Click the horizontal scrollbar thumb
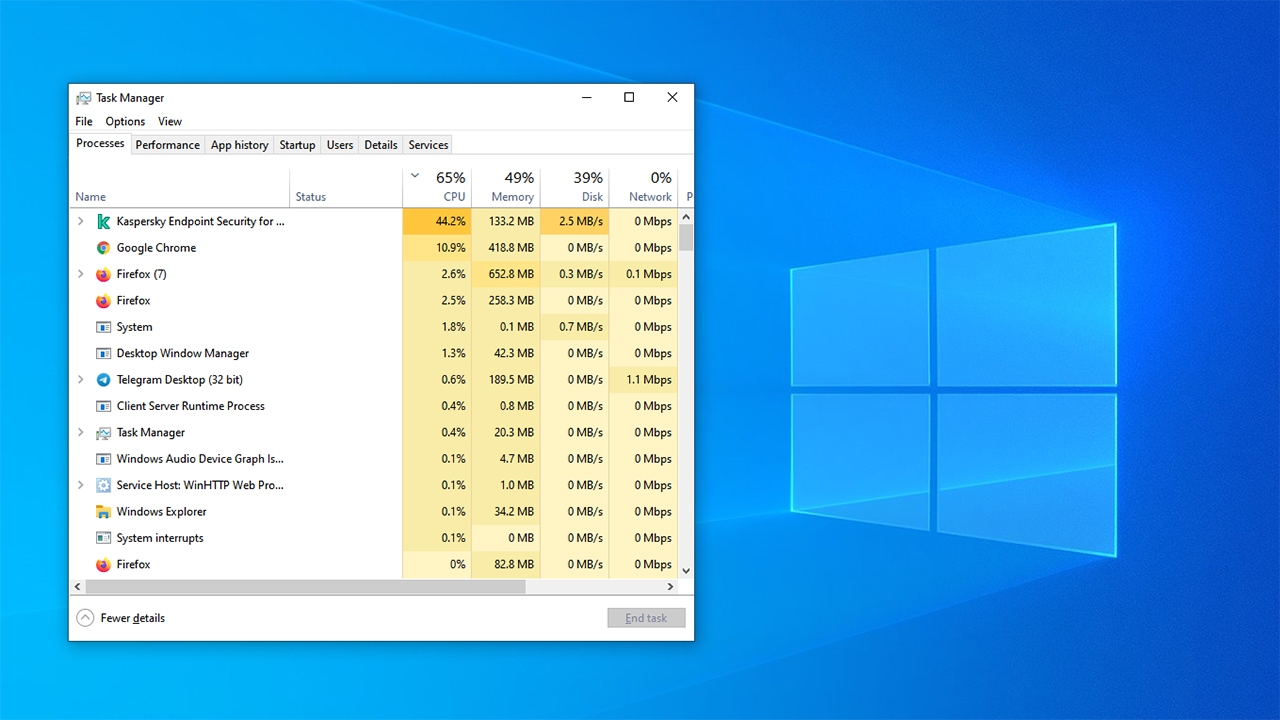 click(x=306, y=587)
